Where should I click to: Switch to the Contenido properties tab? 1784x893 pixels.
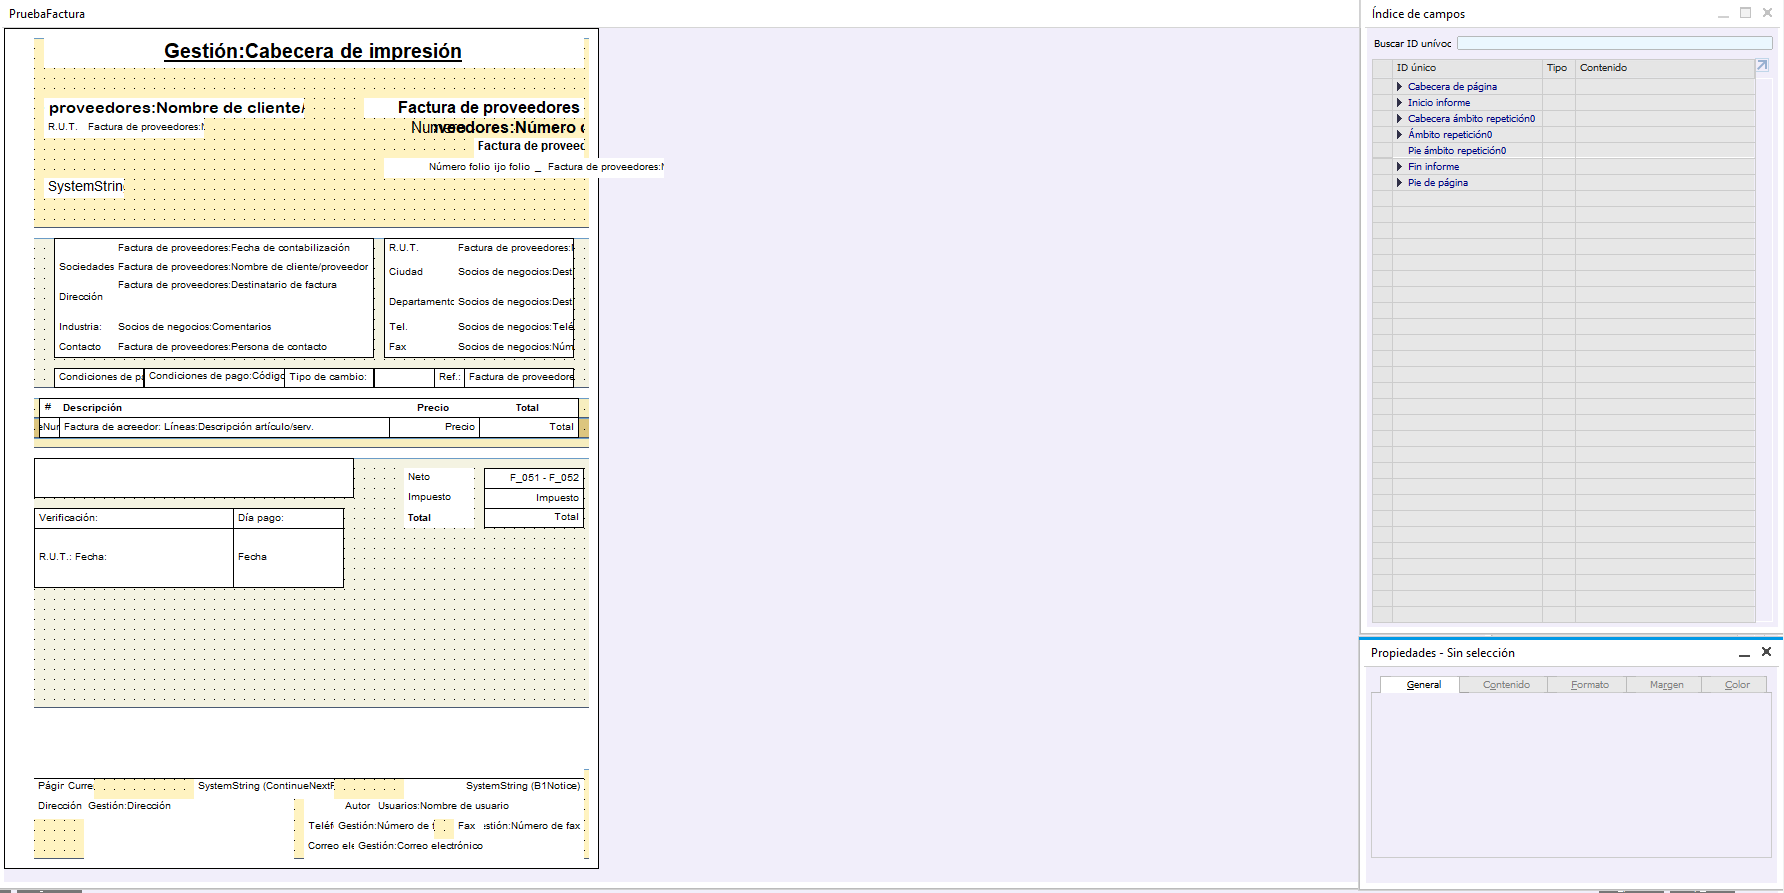point(1505,685)
